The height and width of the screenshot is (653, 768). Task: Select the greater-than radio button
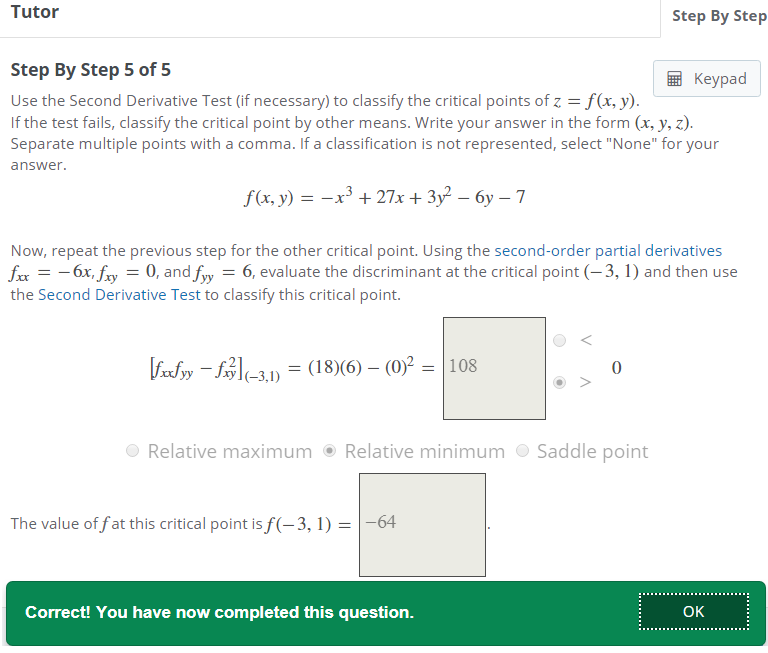pyautogui.click(x=560, y=382)
